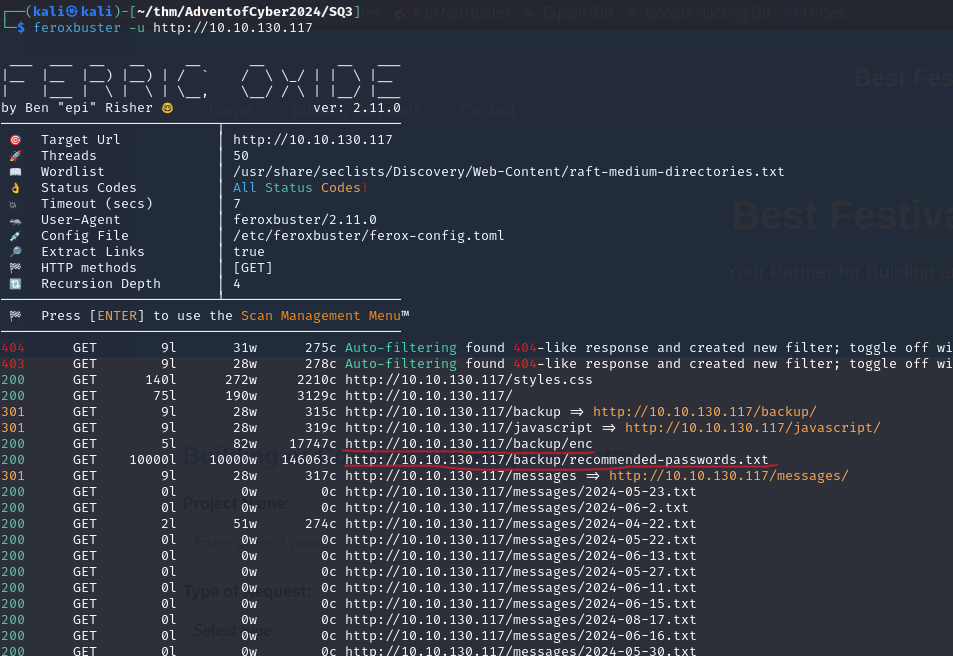Click the flag icon beside HTTP methods
The image size is (953, 656).
15,268
